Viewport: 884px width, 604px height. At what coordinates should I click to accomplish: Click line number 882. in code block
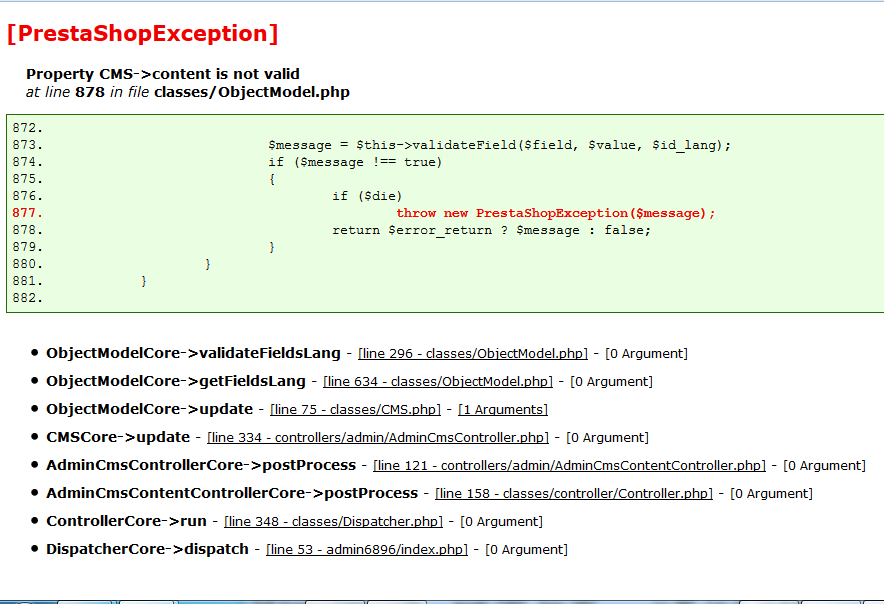28,298
